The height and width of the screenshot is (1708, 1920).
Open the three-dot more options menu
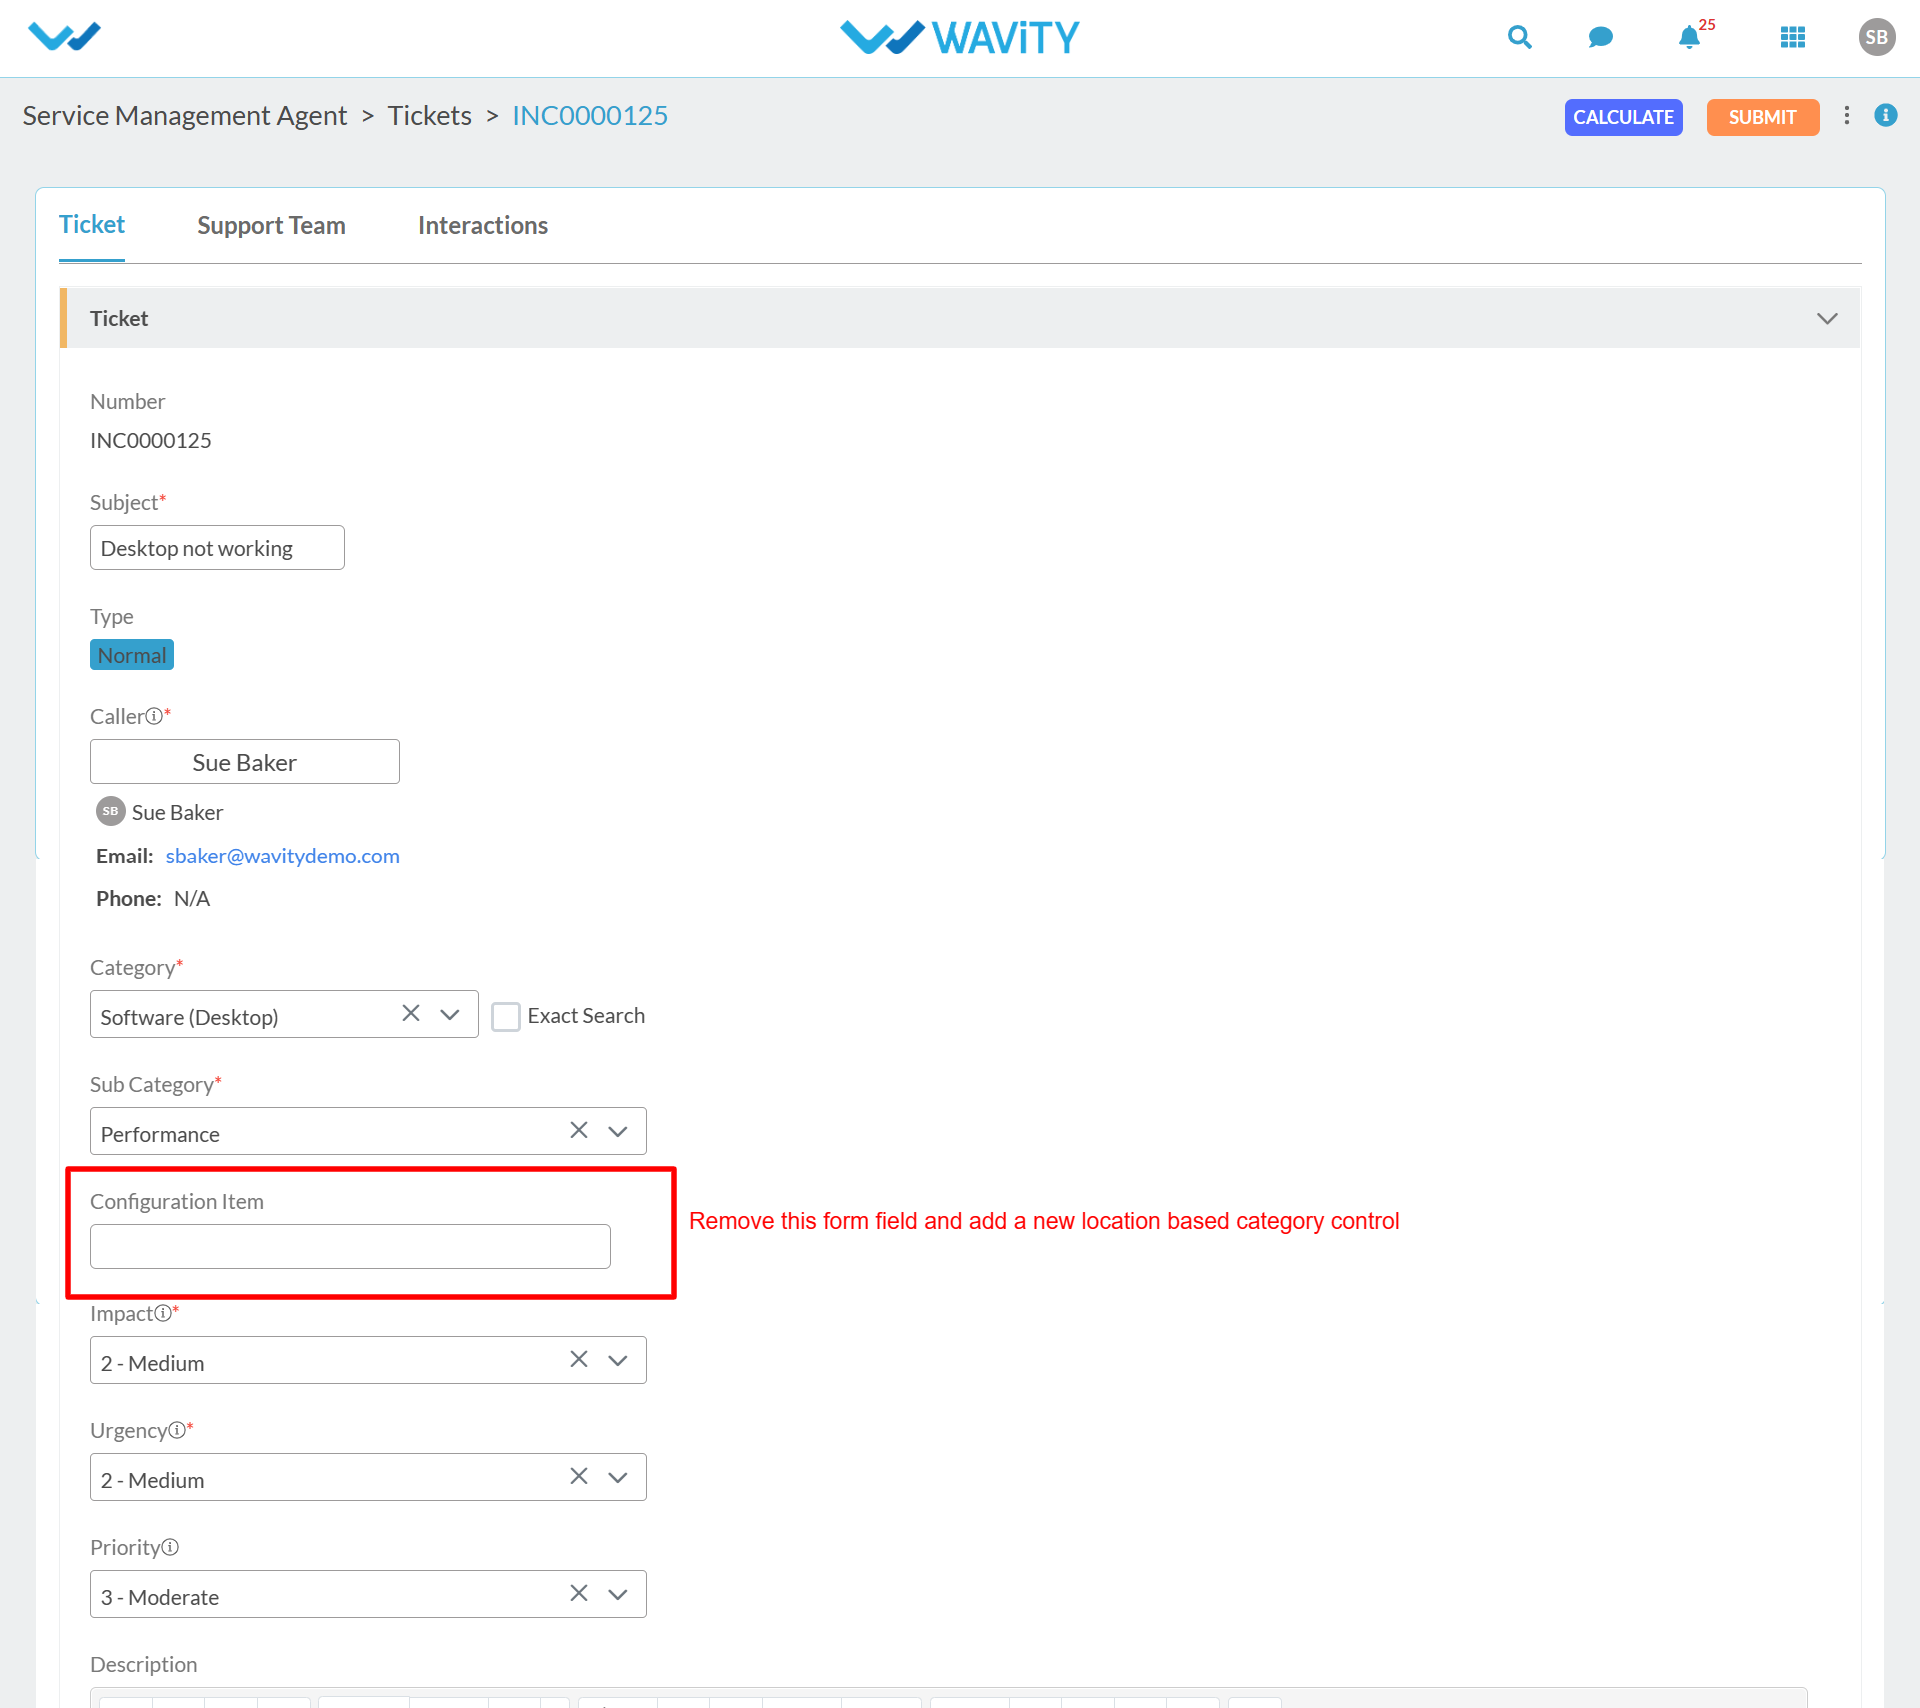pos(1847,116)
